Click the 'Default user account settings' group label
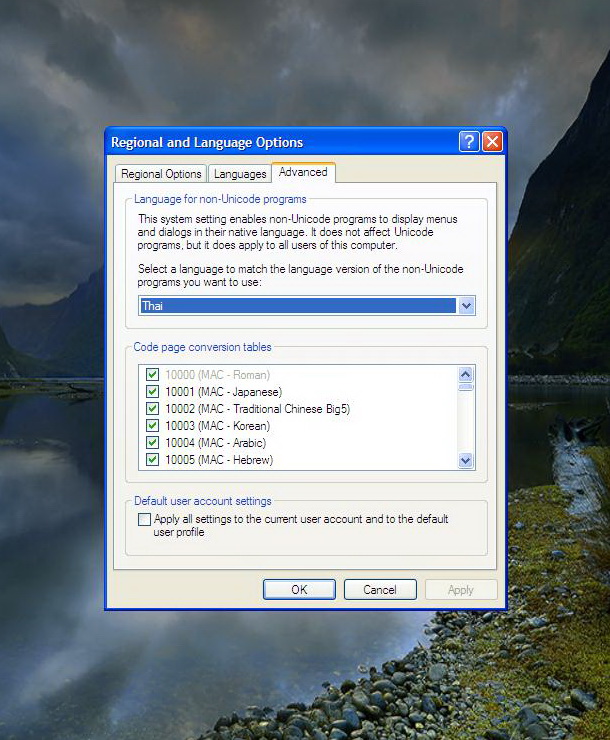Screen dimensions: 610x740 point(203,501)
